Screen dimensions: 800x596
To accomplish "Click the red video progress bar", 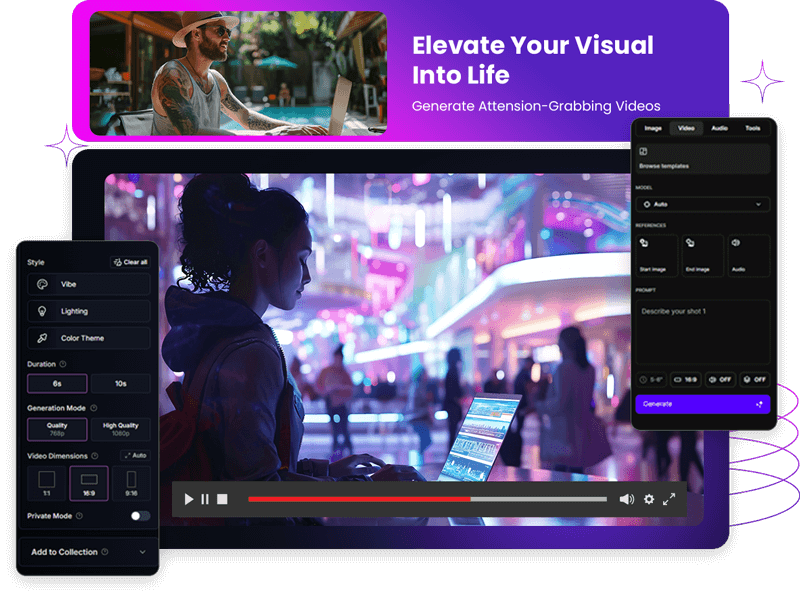I will click(359, 499).
